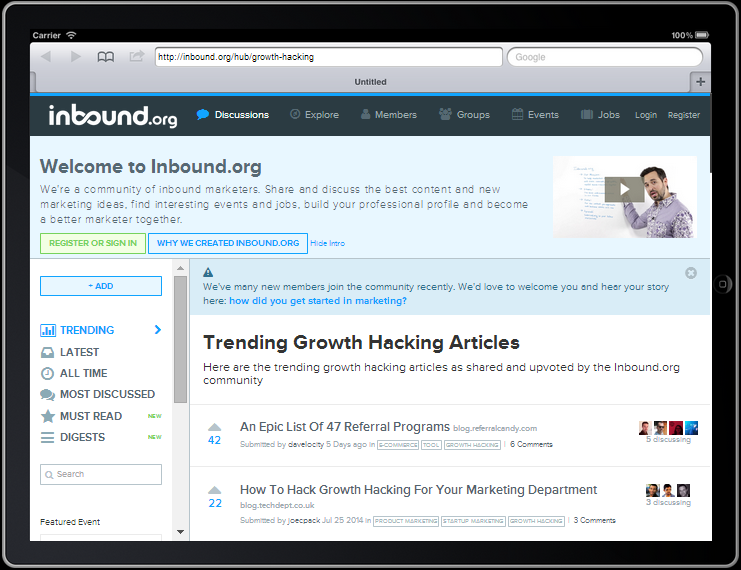Click submitter davelocity username
This screenshot has width=741, height=570.
[x=306, y=445]
